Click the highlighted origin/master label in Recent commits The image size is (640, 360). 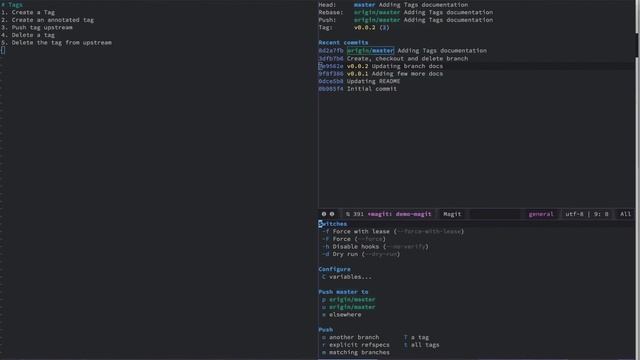point(370,51)
